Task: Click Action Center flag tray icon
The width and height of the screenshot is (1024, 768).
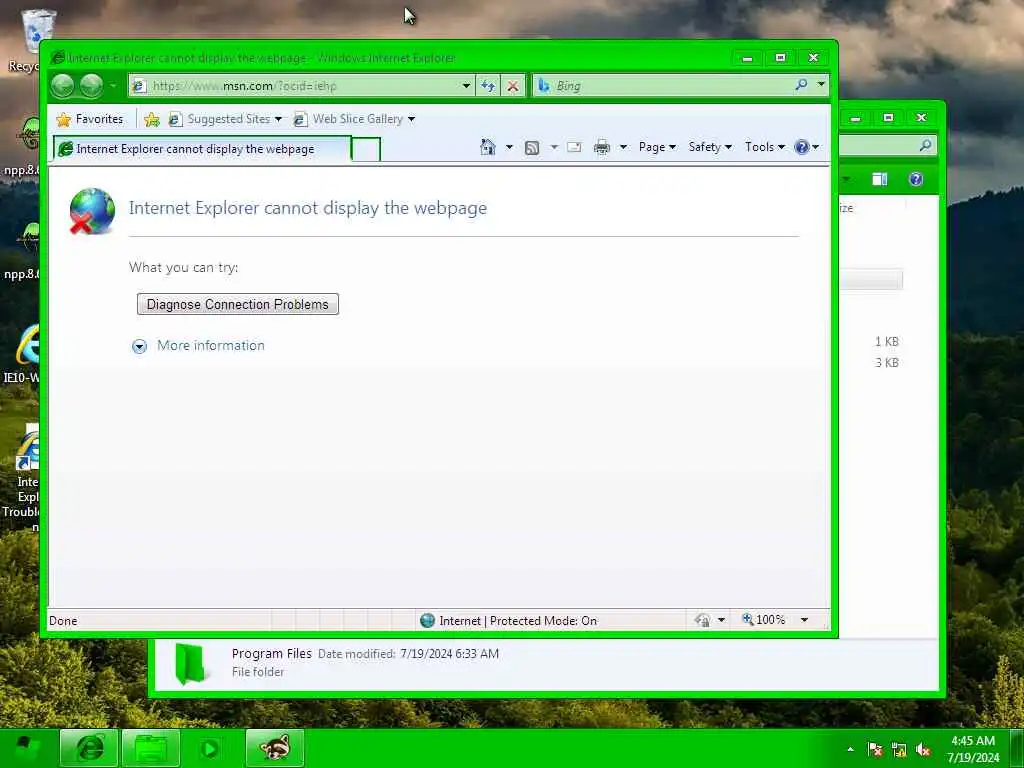Action: pos(875,750)
